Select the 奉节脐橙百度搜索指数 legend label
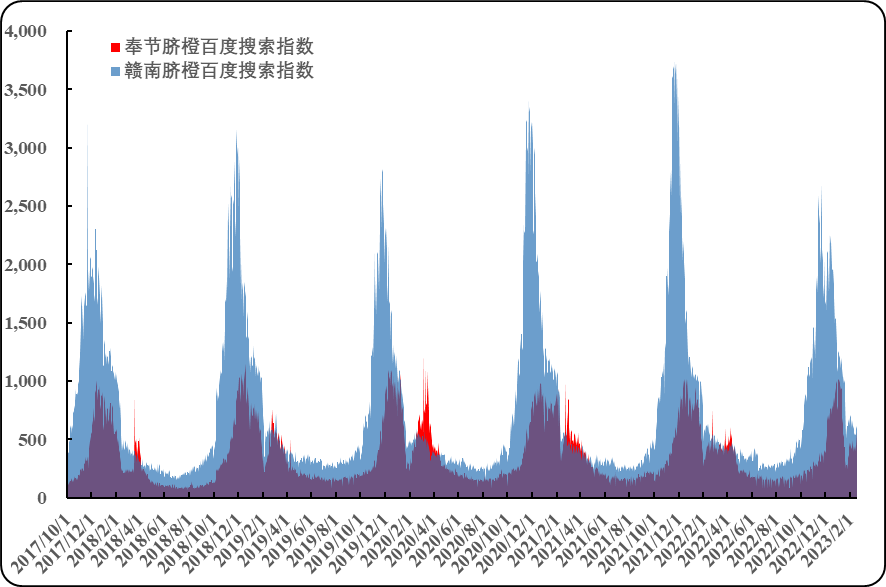Screen dimensions: 886x587 tap(218, 47)
